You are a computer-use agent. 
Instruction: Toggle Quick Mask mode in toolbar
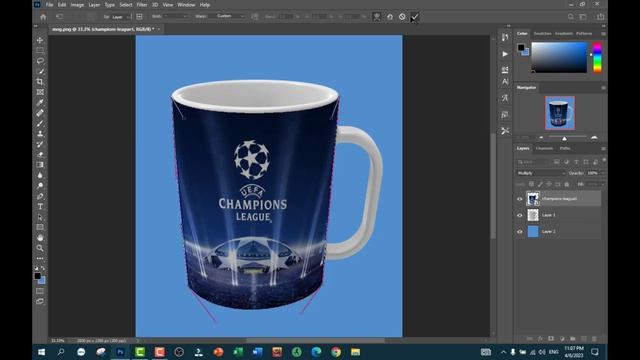click(x=40, y=291)
